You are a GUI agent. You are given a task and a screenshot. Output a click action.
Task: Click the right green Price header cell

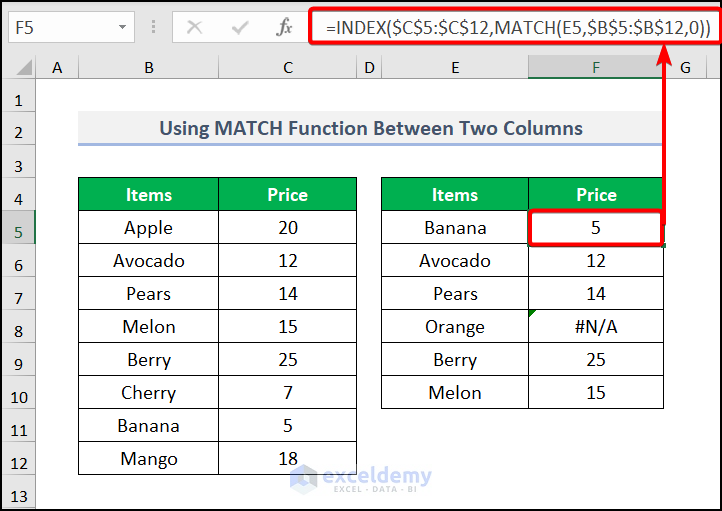click(x=596, y=195)
